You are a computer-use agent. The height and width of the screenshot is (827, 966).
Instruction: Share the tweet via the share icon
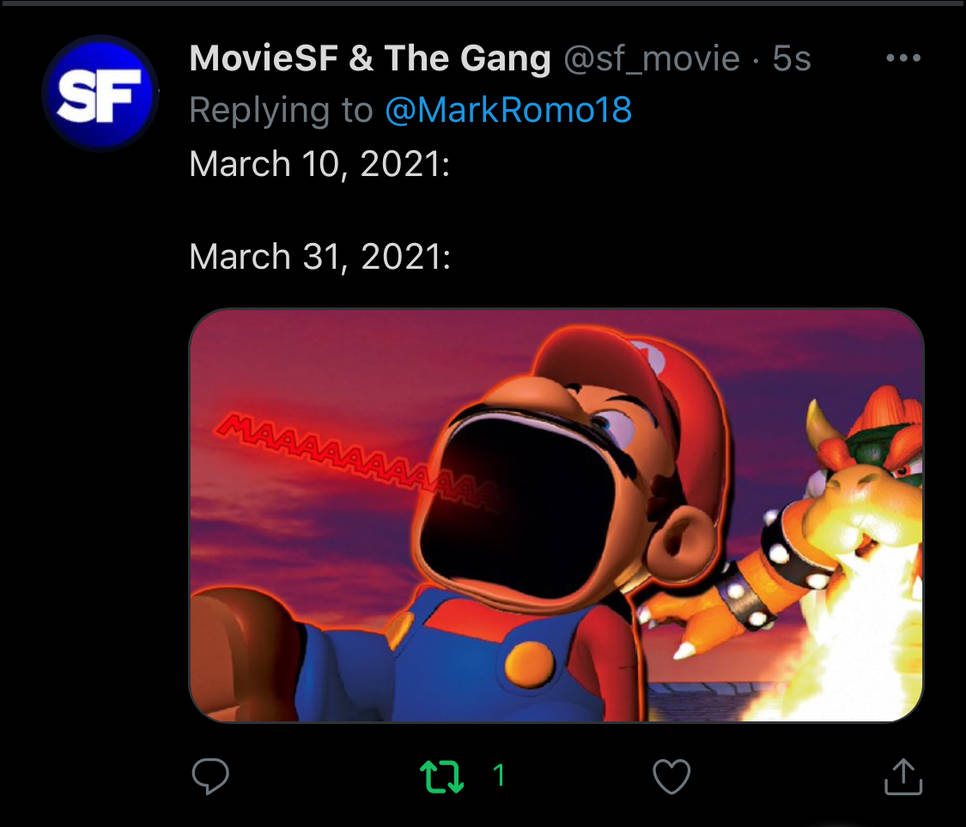902,775
